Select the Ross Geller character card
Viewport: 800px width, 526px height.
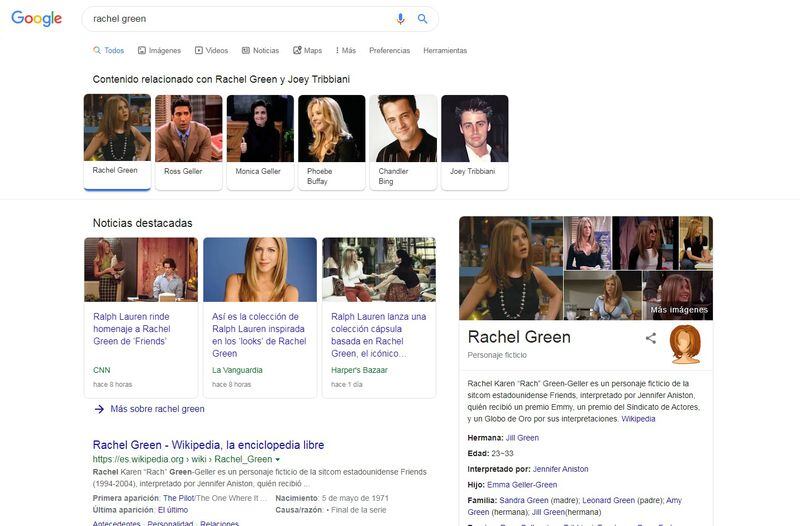[x=189, y=142]
